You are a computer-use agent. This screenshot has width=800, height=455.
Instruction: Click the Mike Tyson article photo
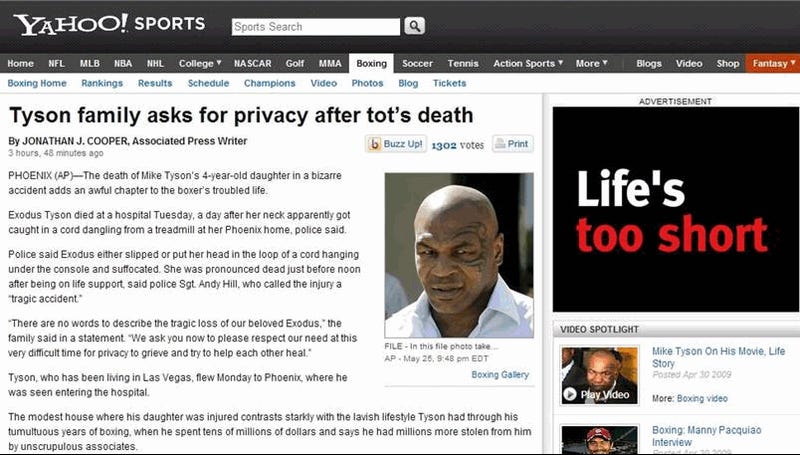[x=459, y=255]
